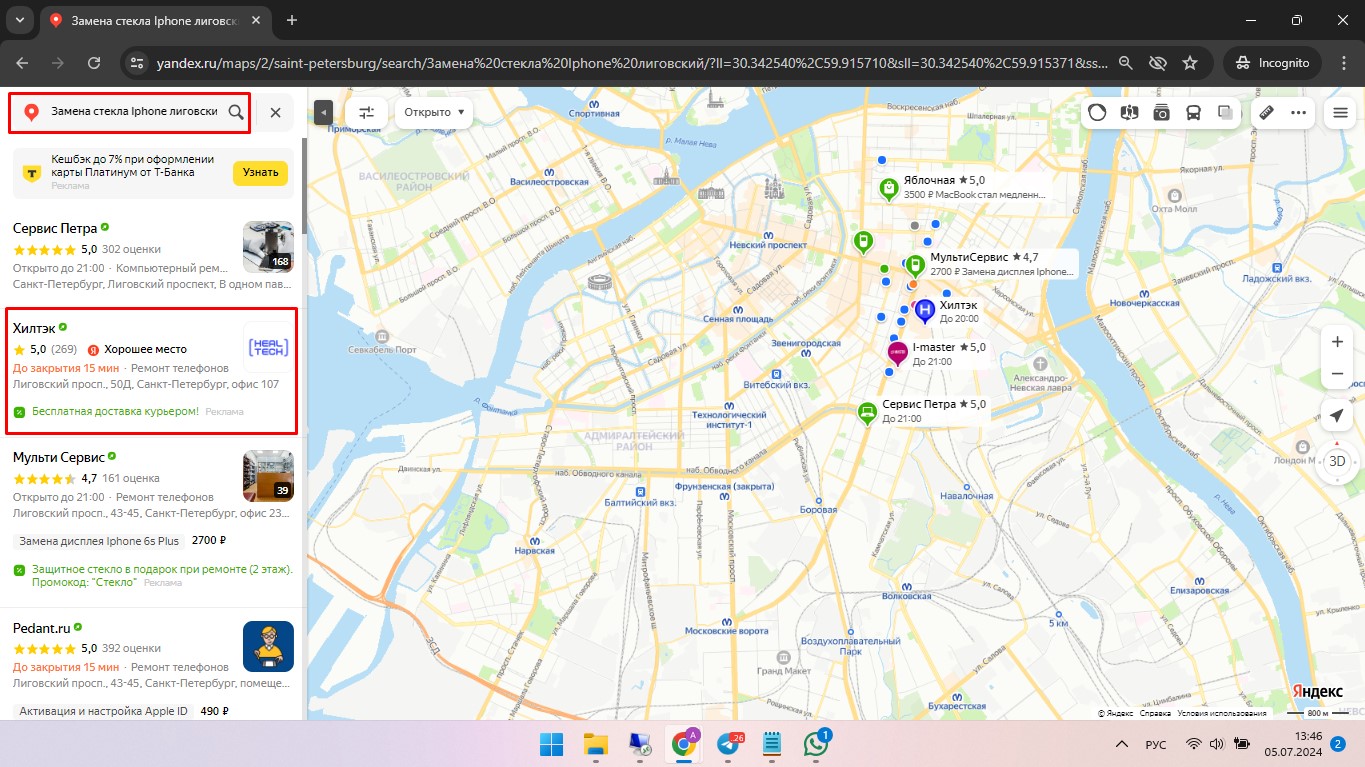Select the ruler distance measuring tool
Viewport: 1365px width, 767px height.
[1266, 112]
